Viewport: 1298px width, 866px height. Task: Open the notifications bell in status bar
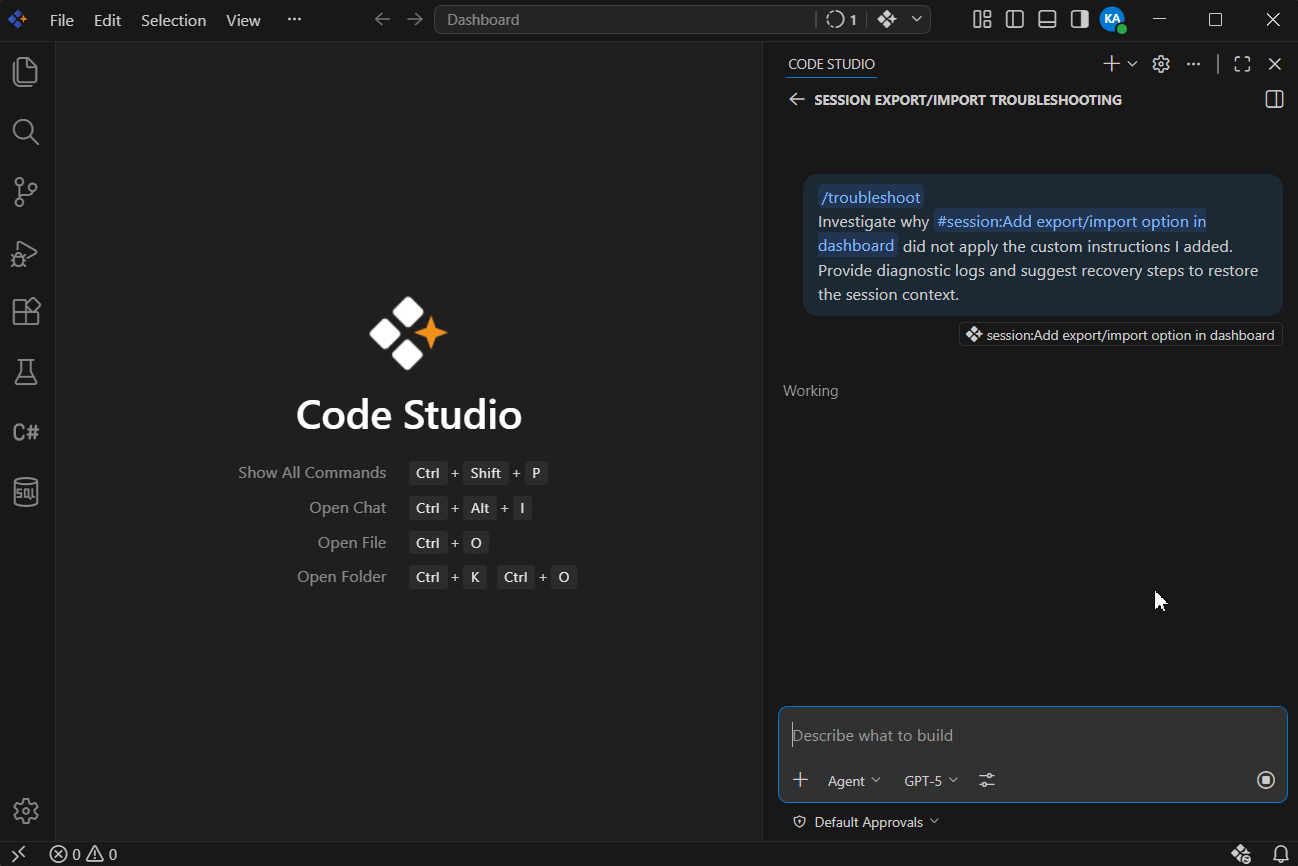pos(1280,854)
